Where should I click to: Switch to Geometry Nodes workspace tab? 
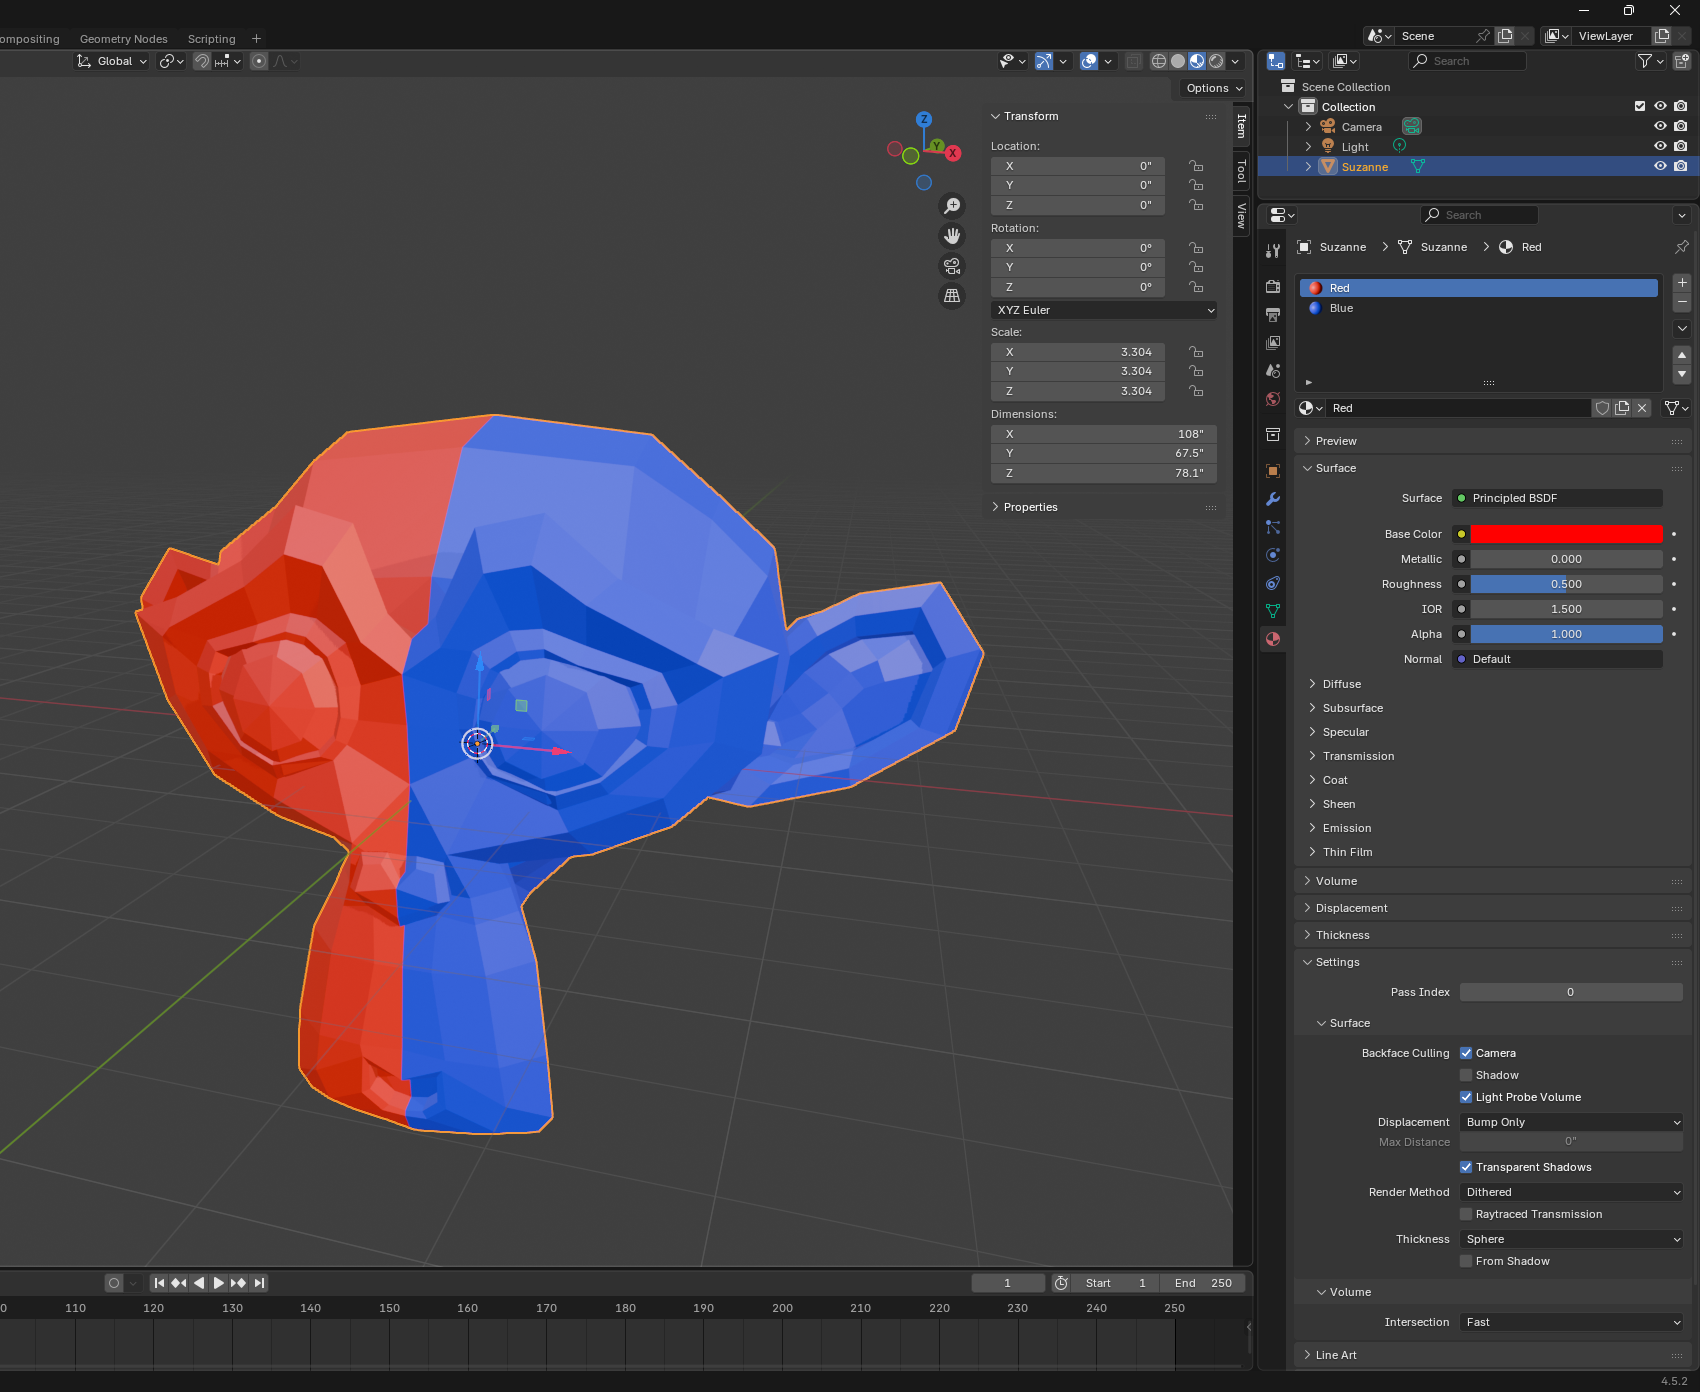click(x=124, y=39)
